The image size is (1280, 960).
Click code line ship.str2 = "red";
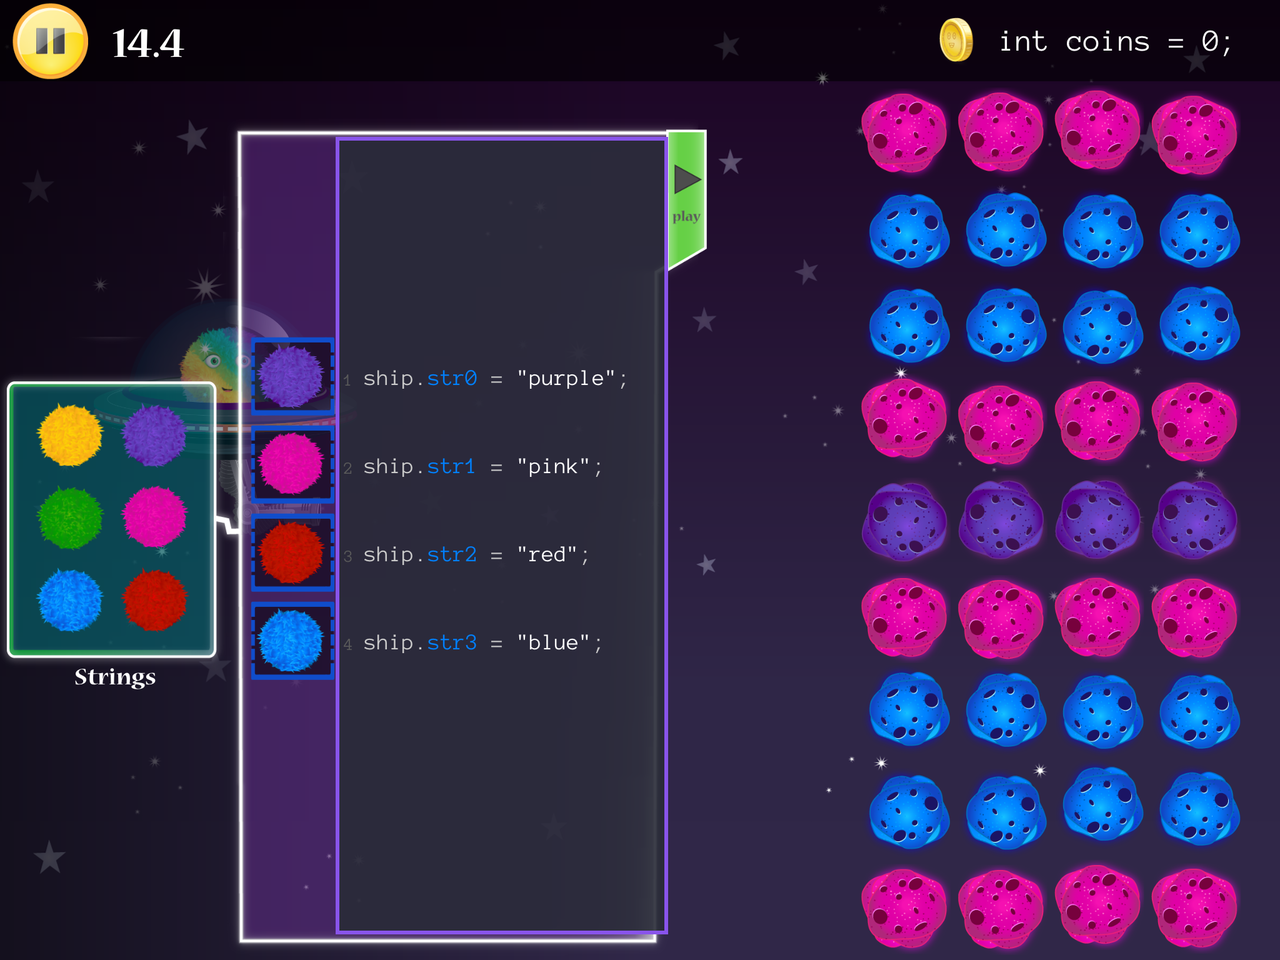pos(476,555)
